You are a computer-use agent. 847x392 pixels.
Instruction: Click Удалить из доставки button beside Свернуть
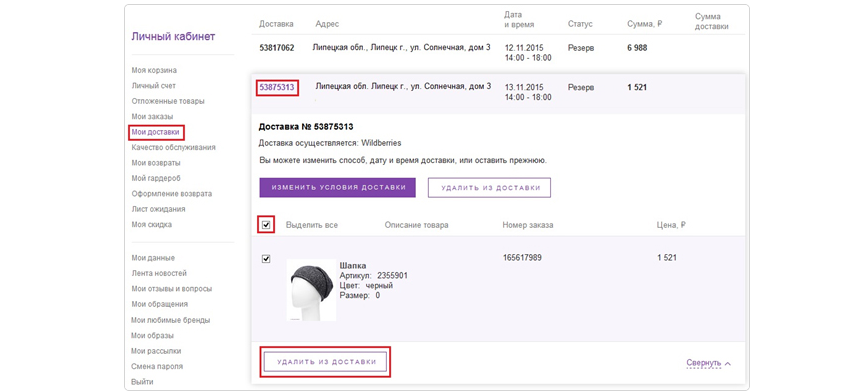(x=326, y=362)
